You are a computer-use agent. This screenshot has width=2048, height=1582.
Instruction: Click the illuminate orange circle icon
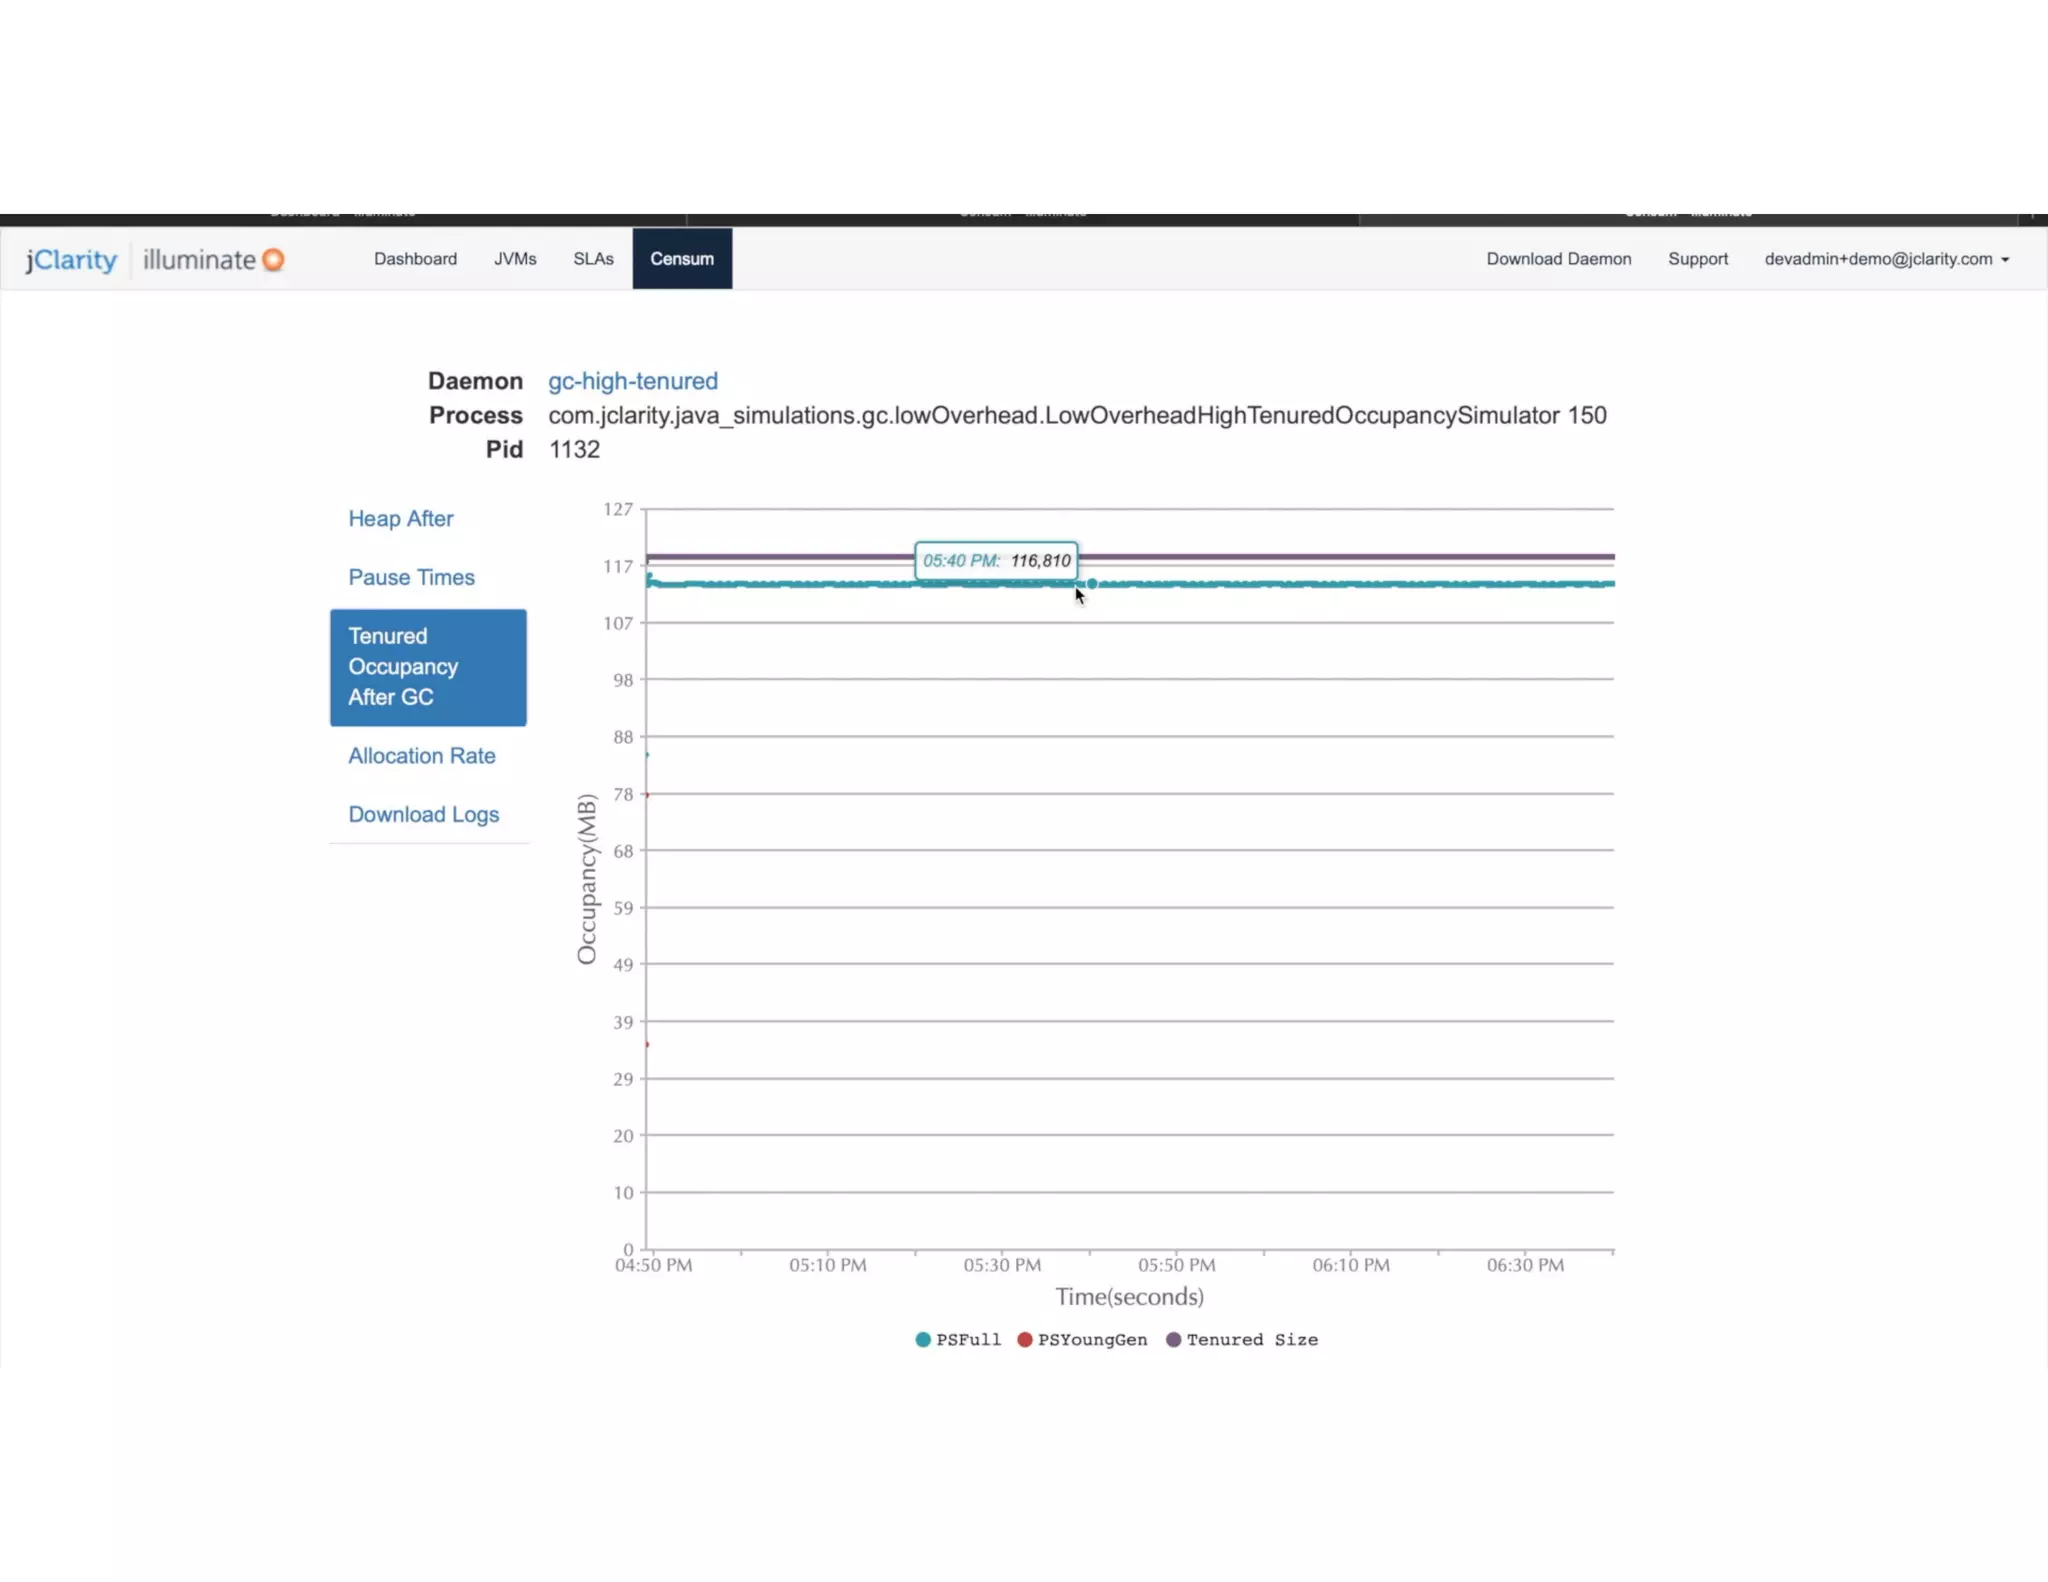click(x=273, y=260)
